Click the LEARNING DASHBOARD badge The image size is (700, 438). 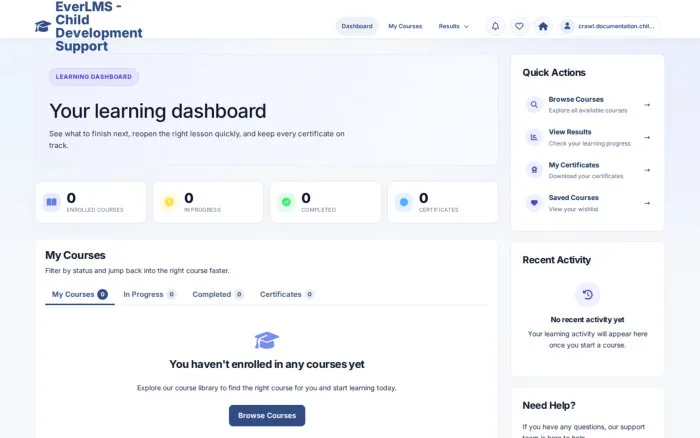(94, 77)
